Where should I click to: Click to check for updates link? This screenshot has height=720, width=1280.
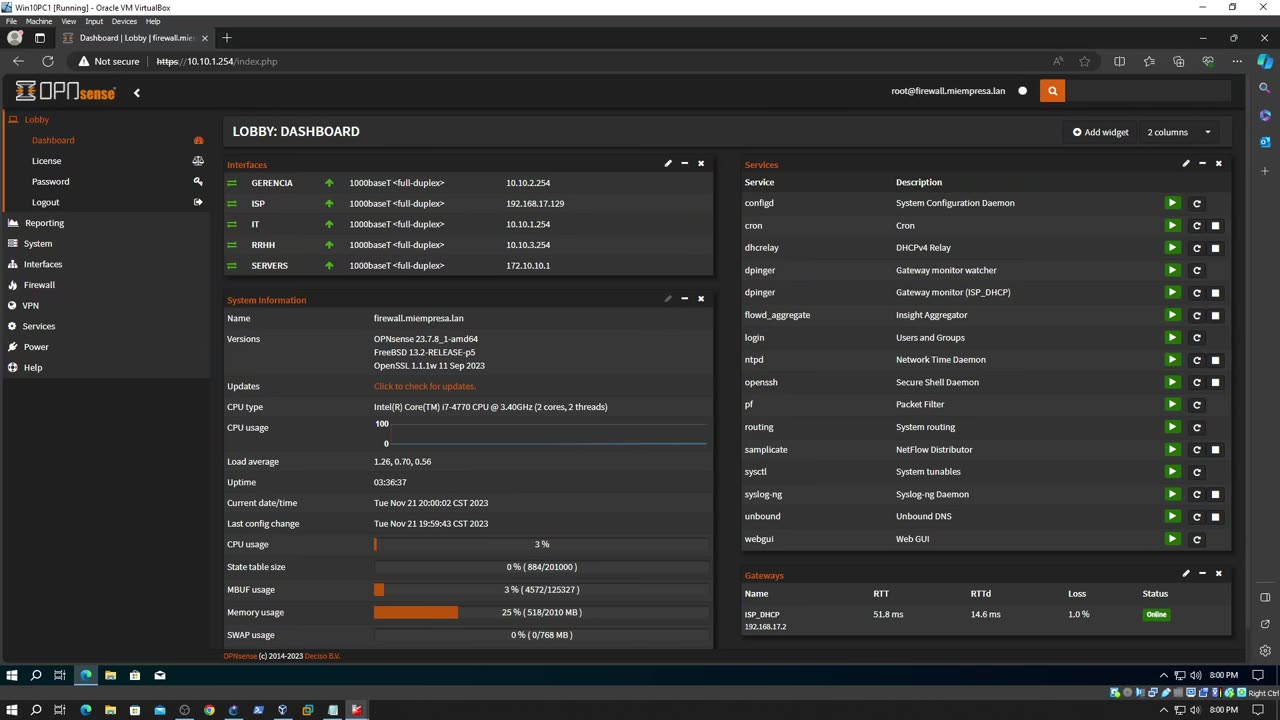[x=425, y=386]
